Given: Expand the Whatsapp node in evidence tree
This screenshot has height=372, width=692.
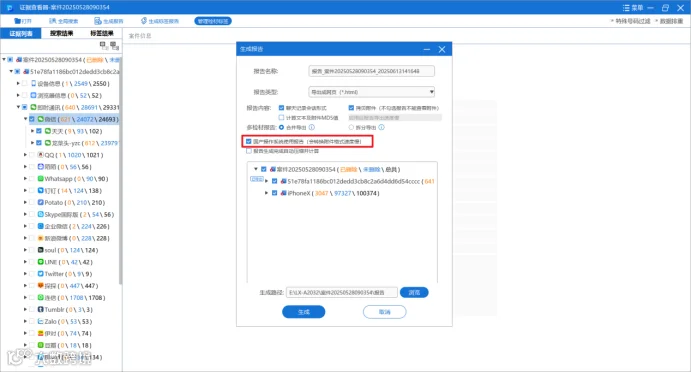Looking at the screenshot, I should pyautogui.click(x=25, y=179).
